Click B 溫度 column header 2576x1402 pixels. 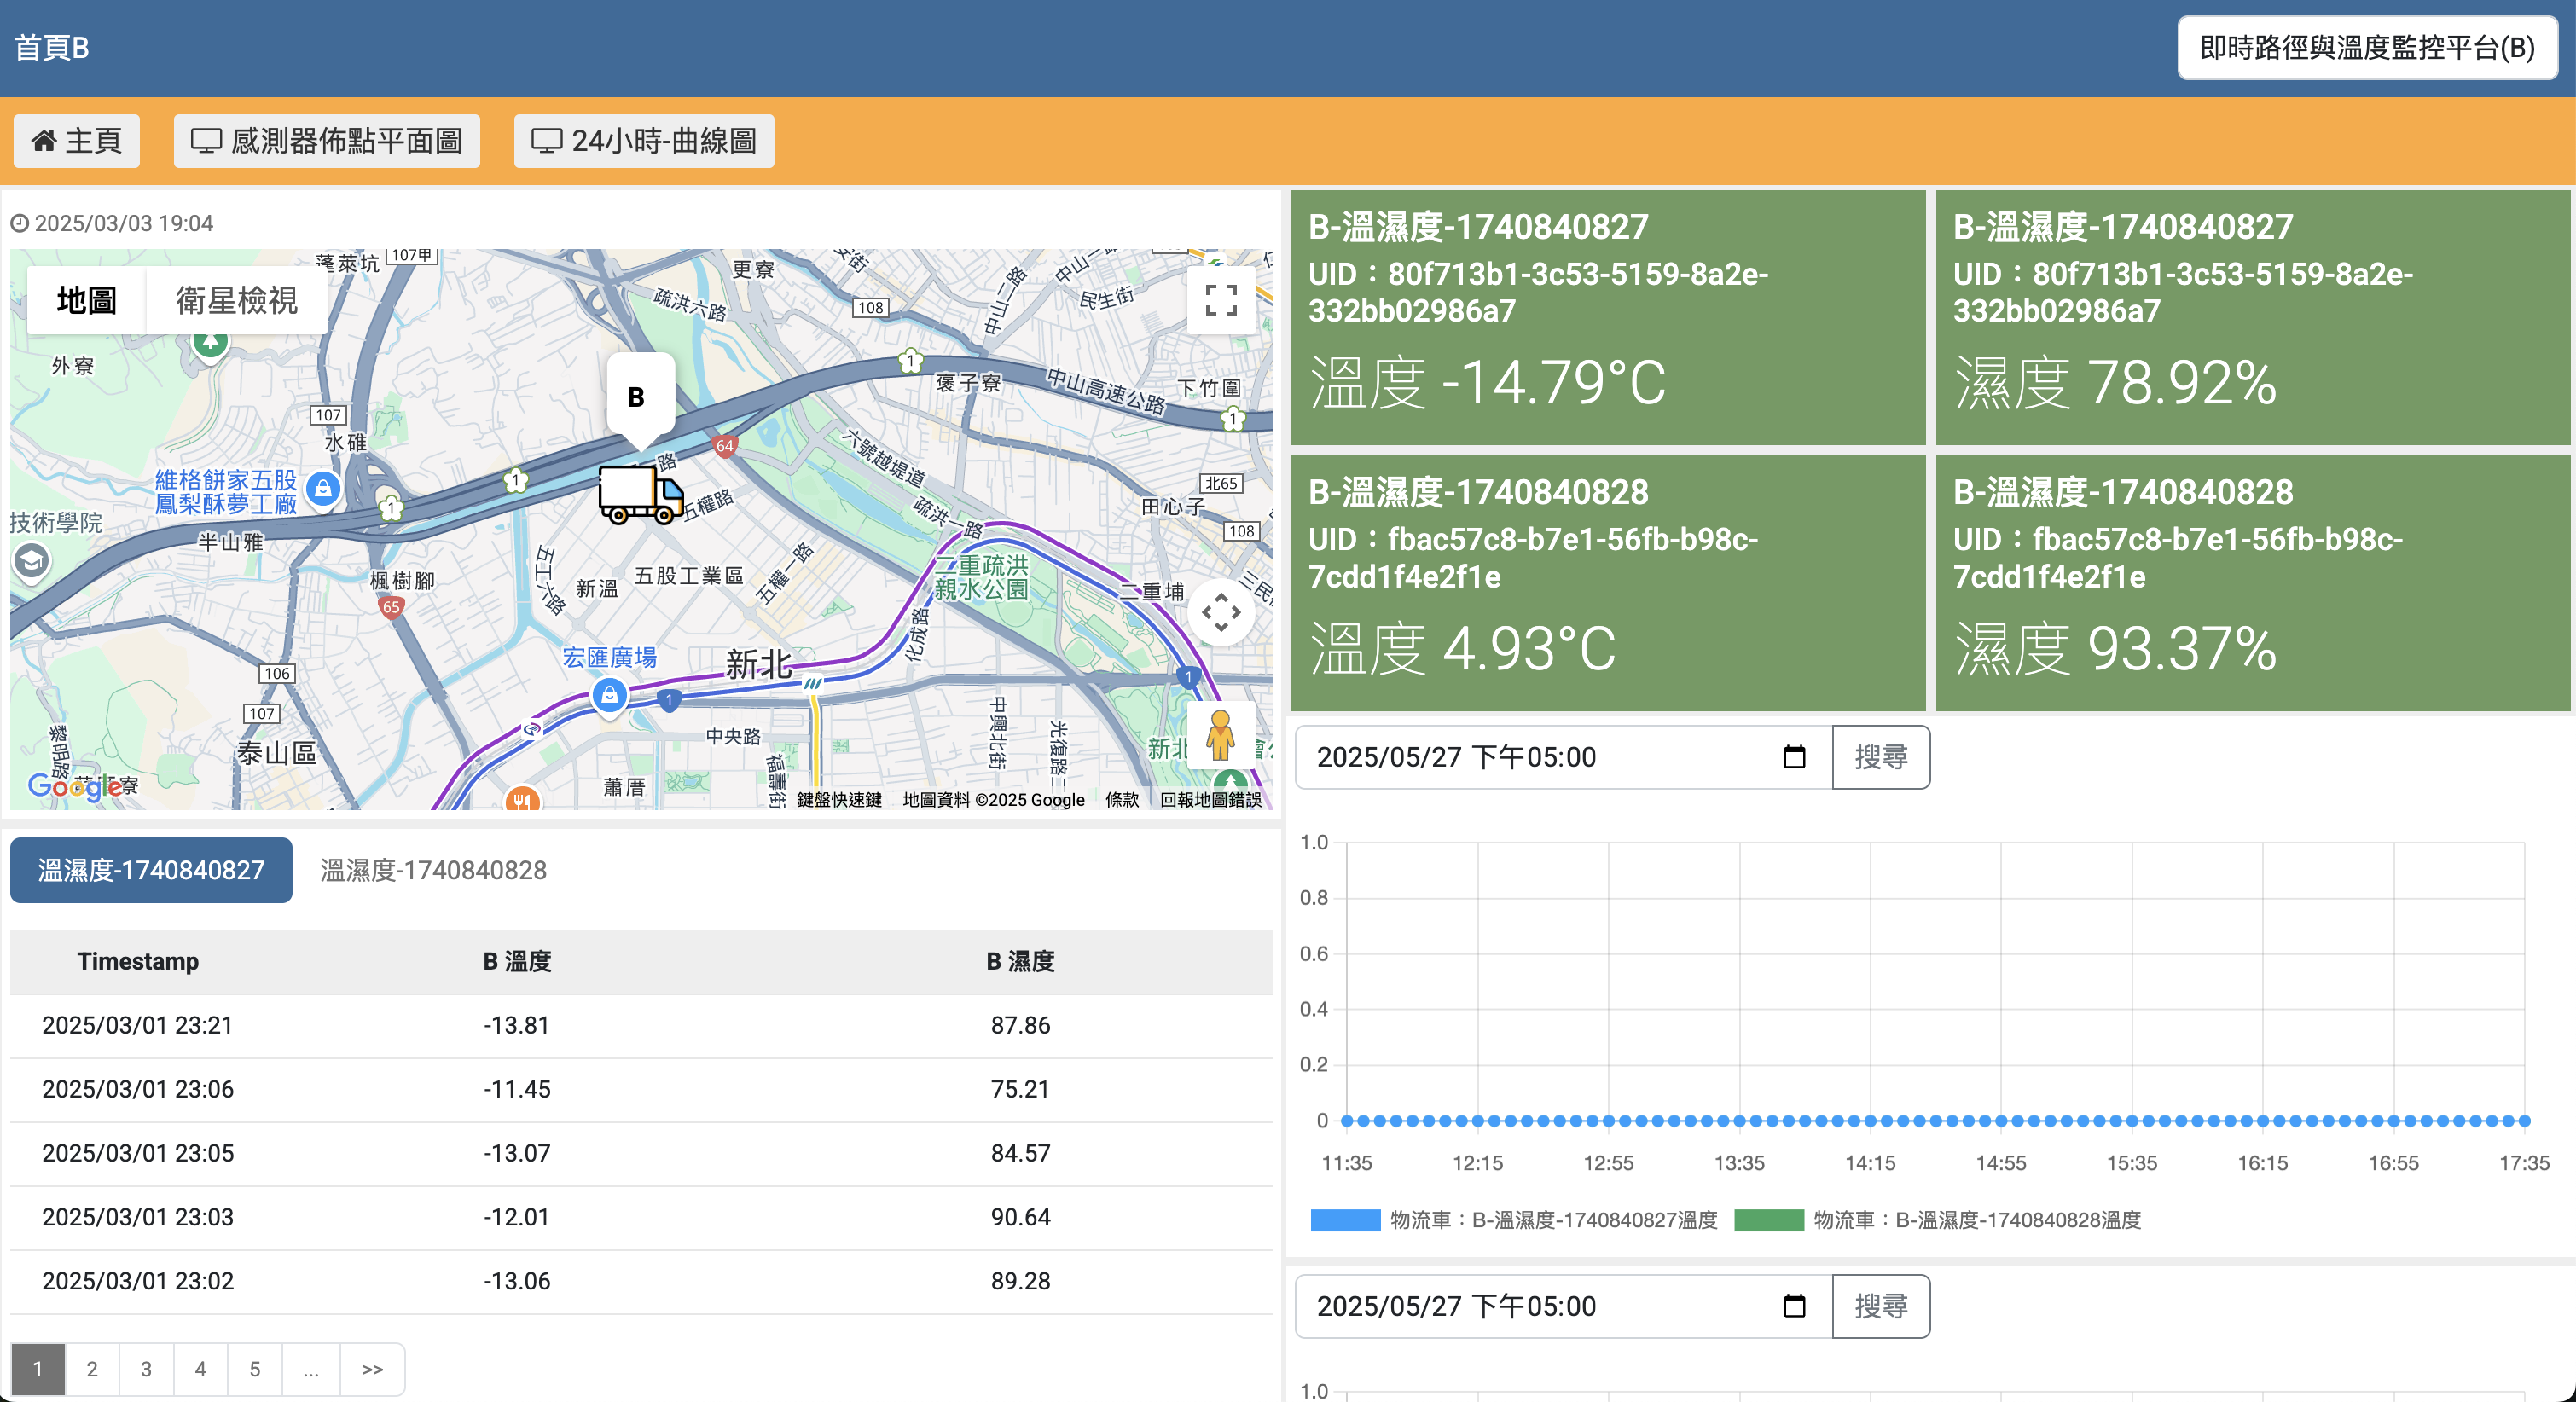(x=517, y=962)
